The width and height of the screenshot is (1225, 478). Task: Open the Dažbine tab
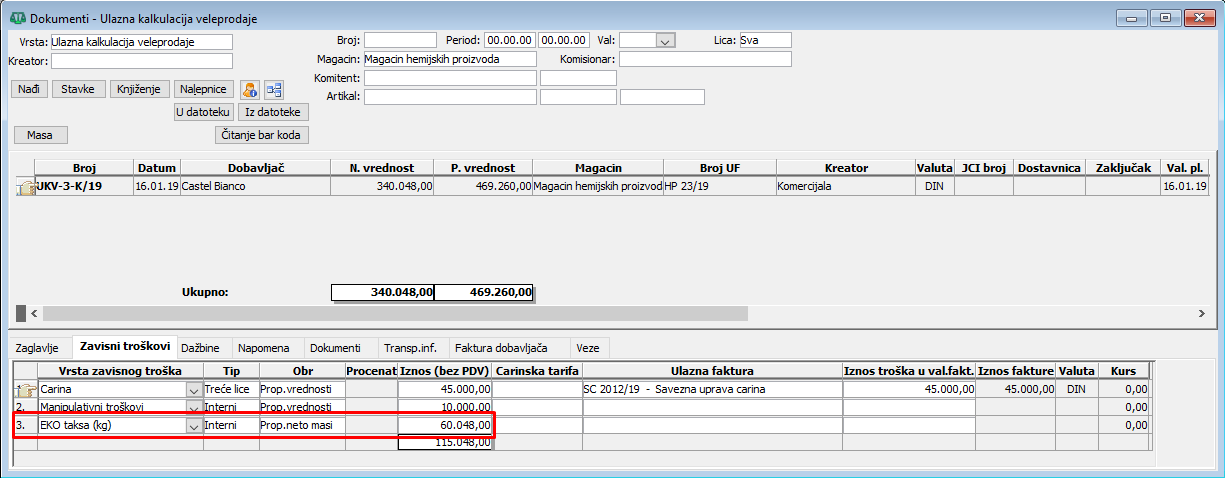point(207,348)
